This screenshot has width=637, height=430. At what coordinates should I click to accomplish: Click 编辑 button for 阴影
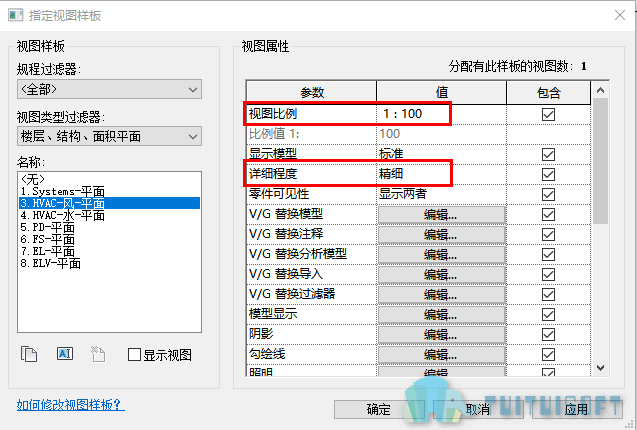tap(442, 334)
